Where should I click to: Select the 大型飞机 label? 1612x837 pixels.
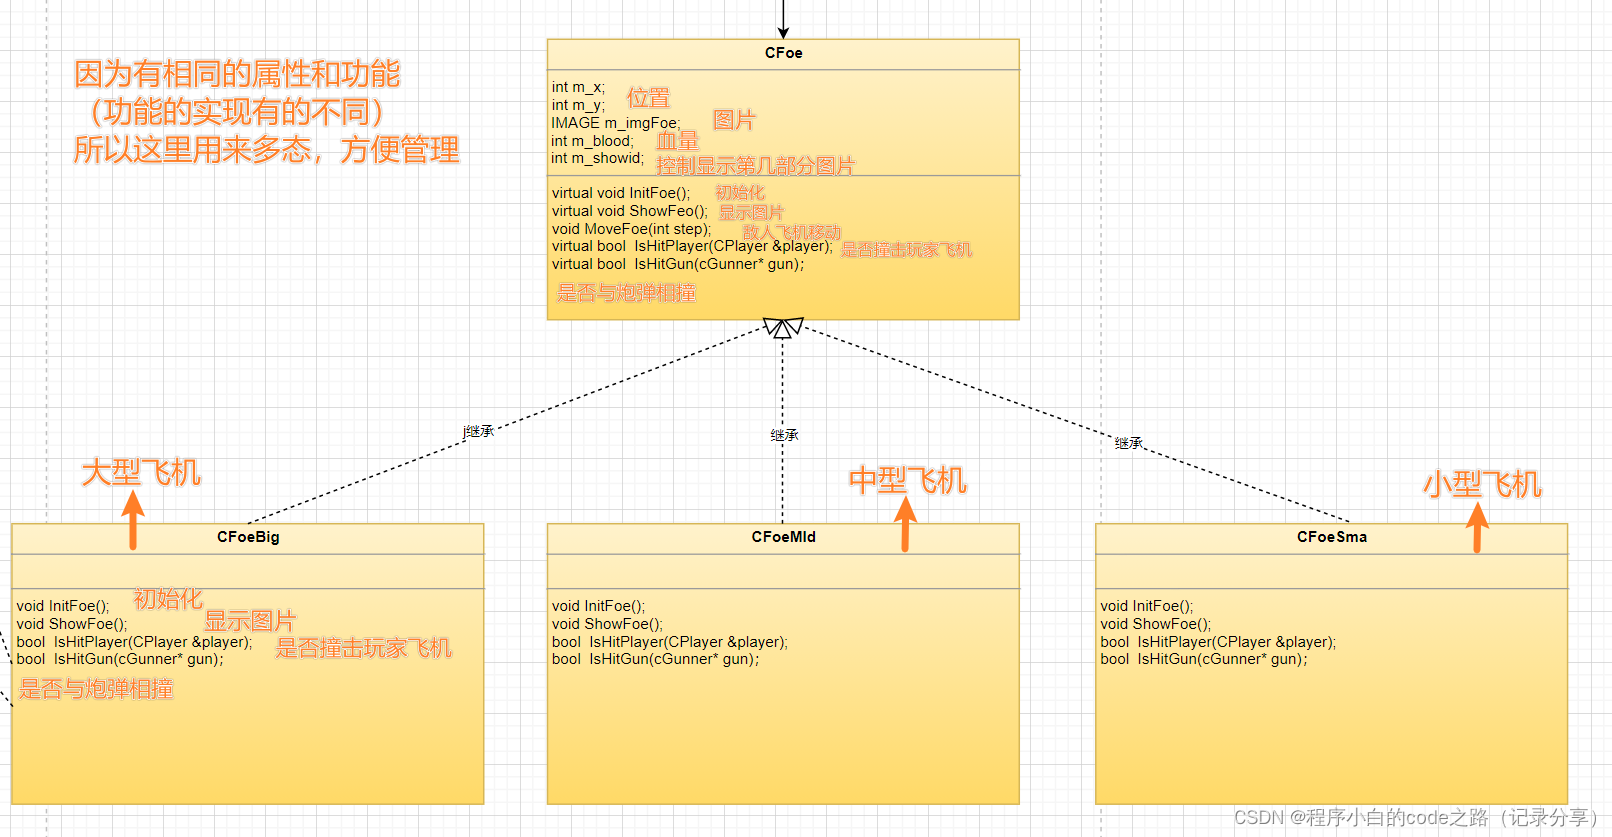click(x=141, y=472)
